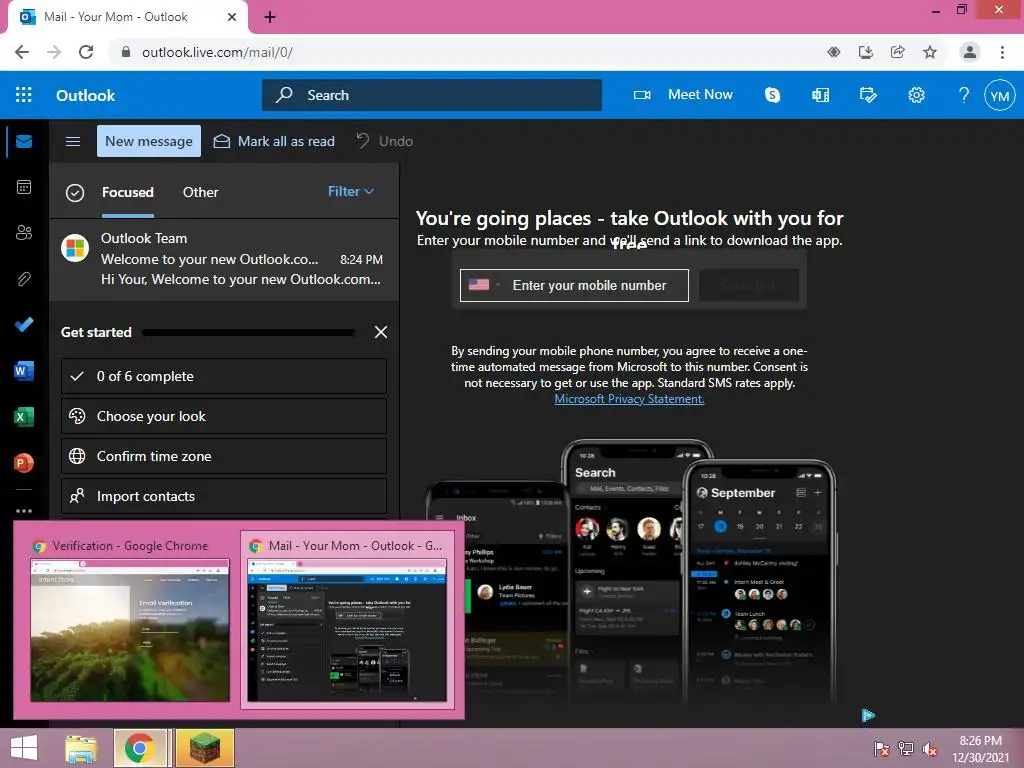Launch Excel from the sidebar
The height and width of the screenshot is (768, 1024).
(x=24, y=417)
